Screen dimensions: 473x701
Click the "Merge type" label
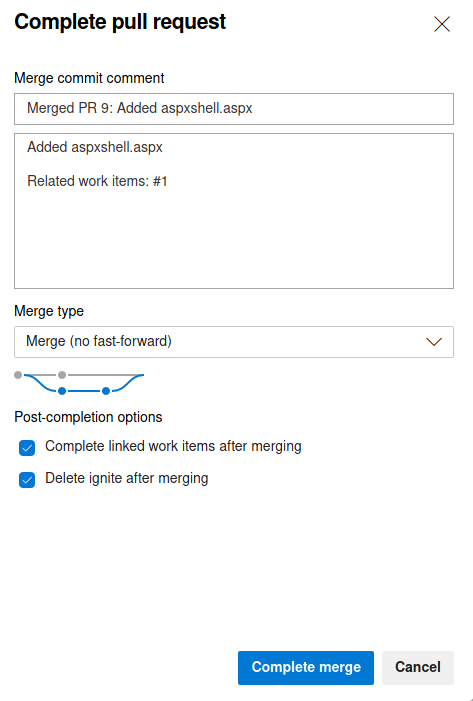(49, 311)
